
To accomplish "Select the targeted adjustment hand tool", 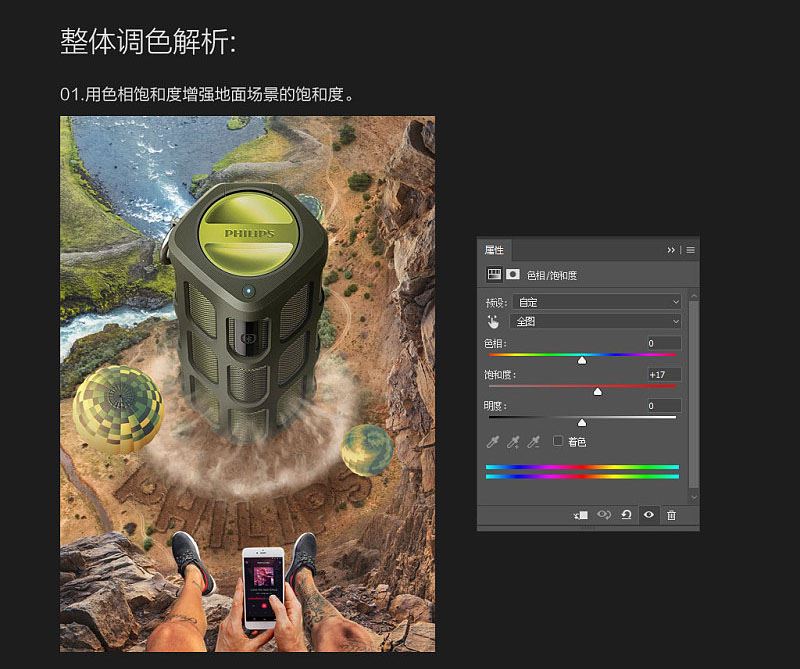I will coord(493,320).
